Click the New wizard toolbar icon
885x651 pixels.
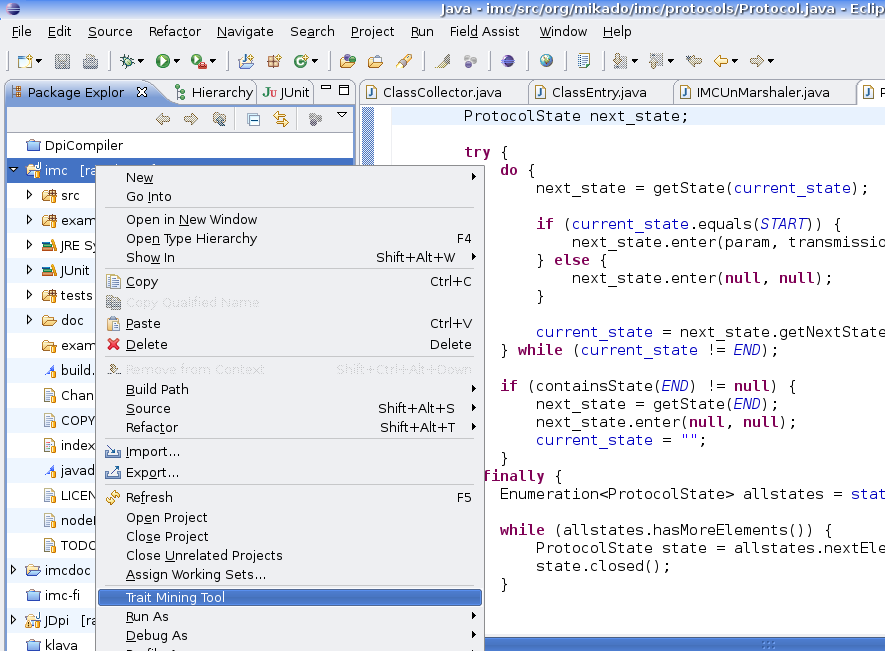pyautogui.click(x=24, y=61)
